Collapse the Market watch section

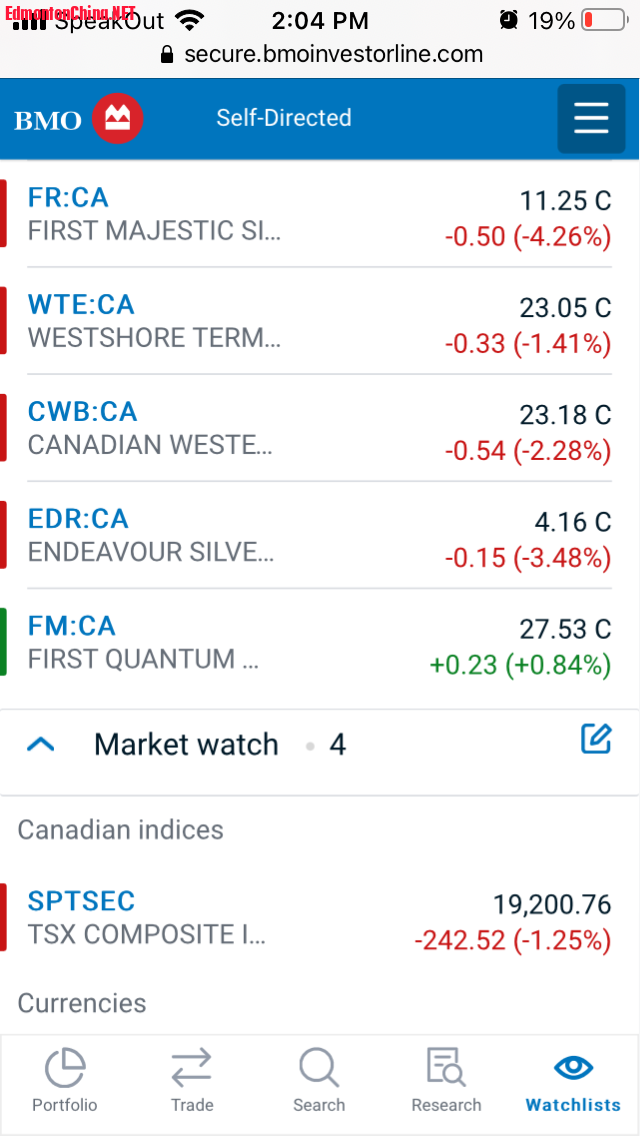(41, 745)
